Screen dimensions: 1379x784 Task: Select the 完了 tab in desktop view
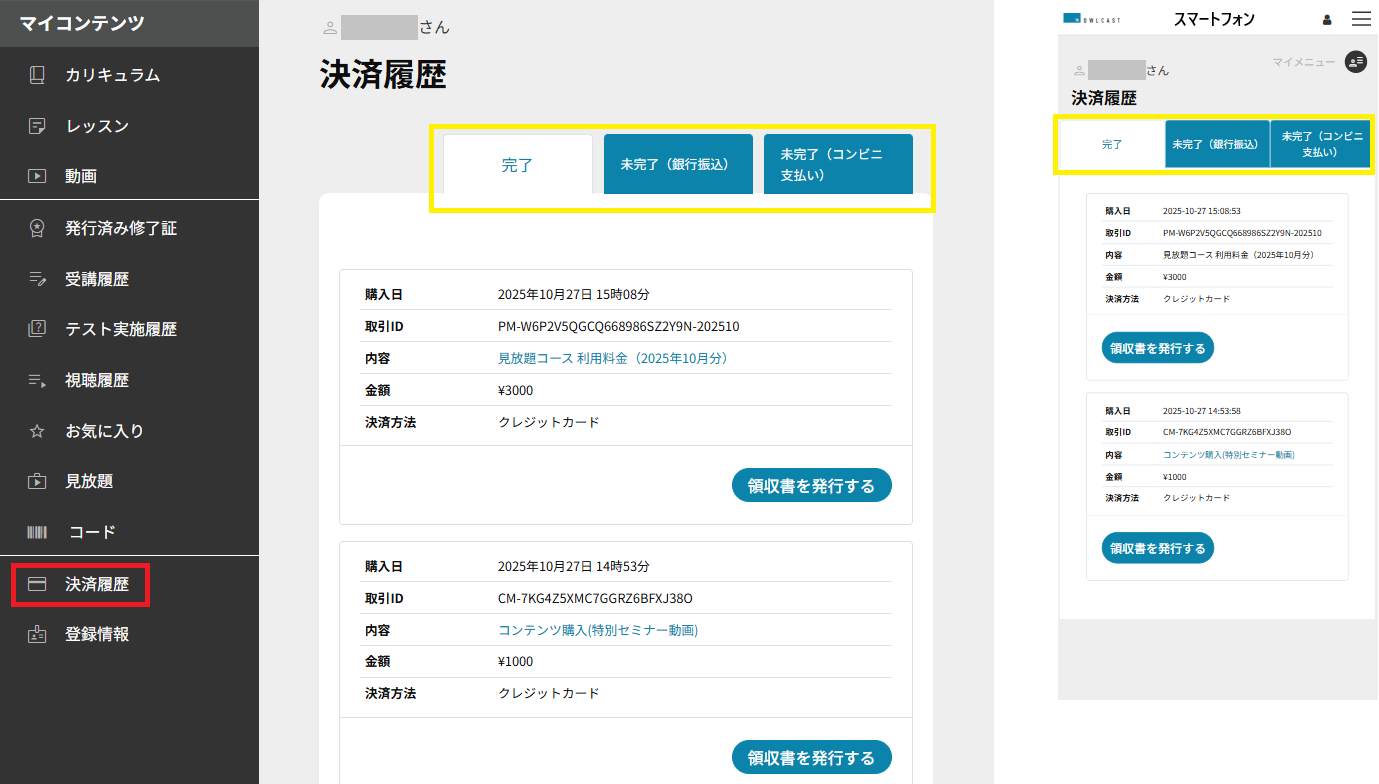point(517,165)
